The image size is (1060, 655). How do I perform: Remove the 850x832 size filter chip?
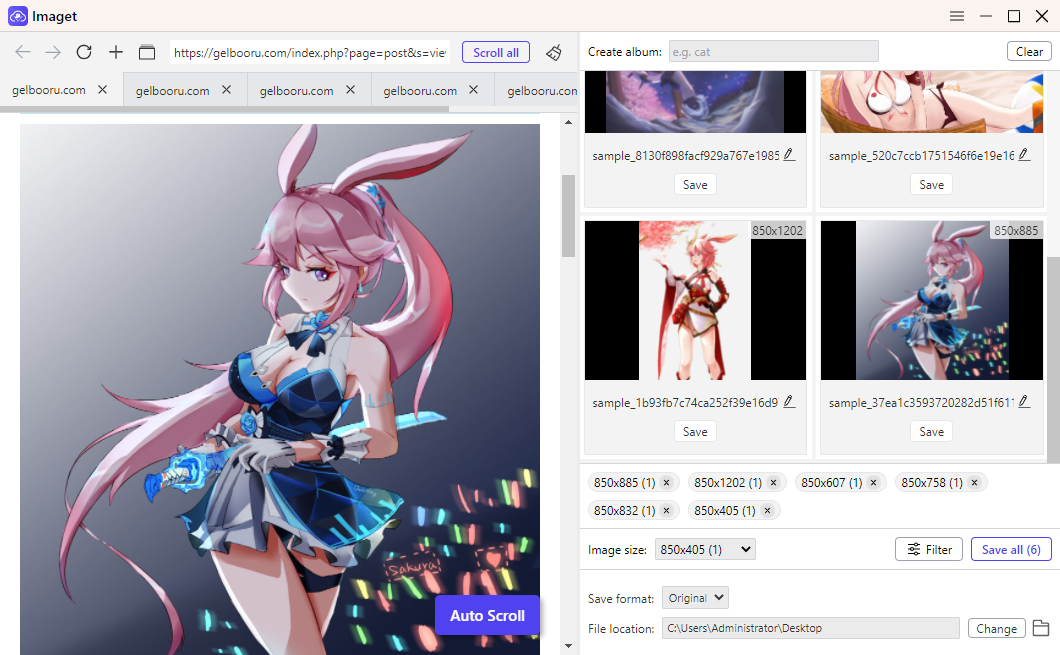tap(667, 510)
